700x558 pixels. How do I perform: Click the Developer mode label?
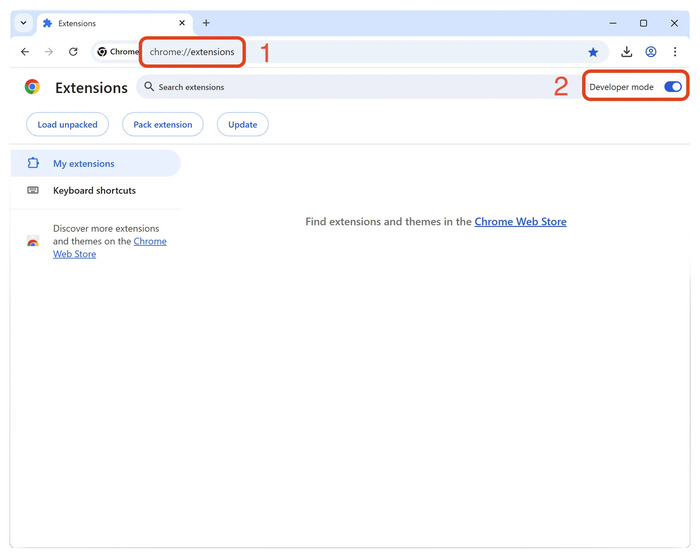point(621,87)
